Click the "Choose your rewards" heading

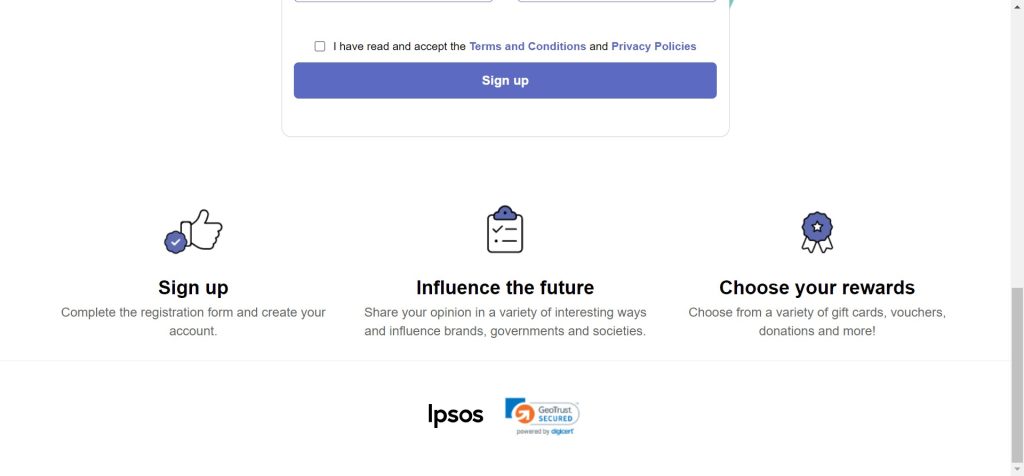click(x=817, y=288)
